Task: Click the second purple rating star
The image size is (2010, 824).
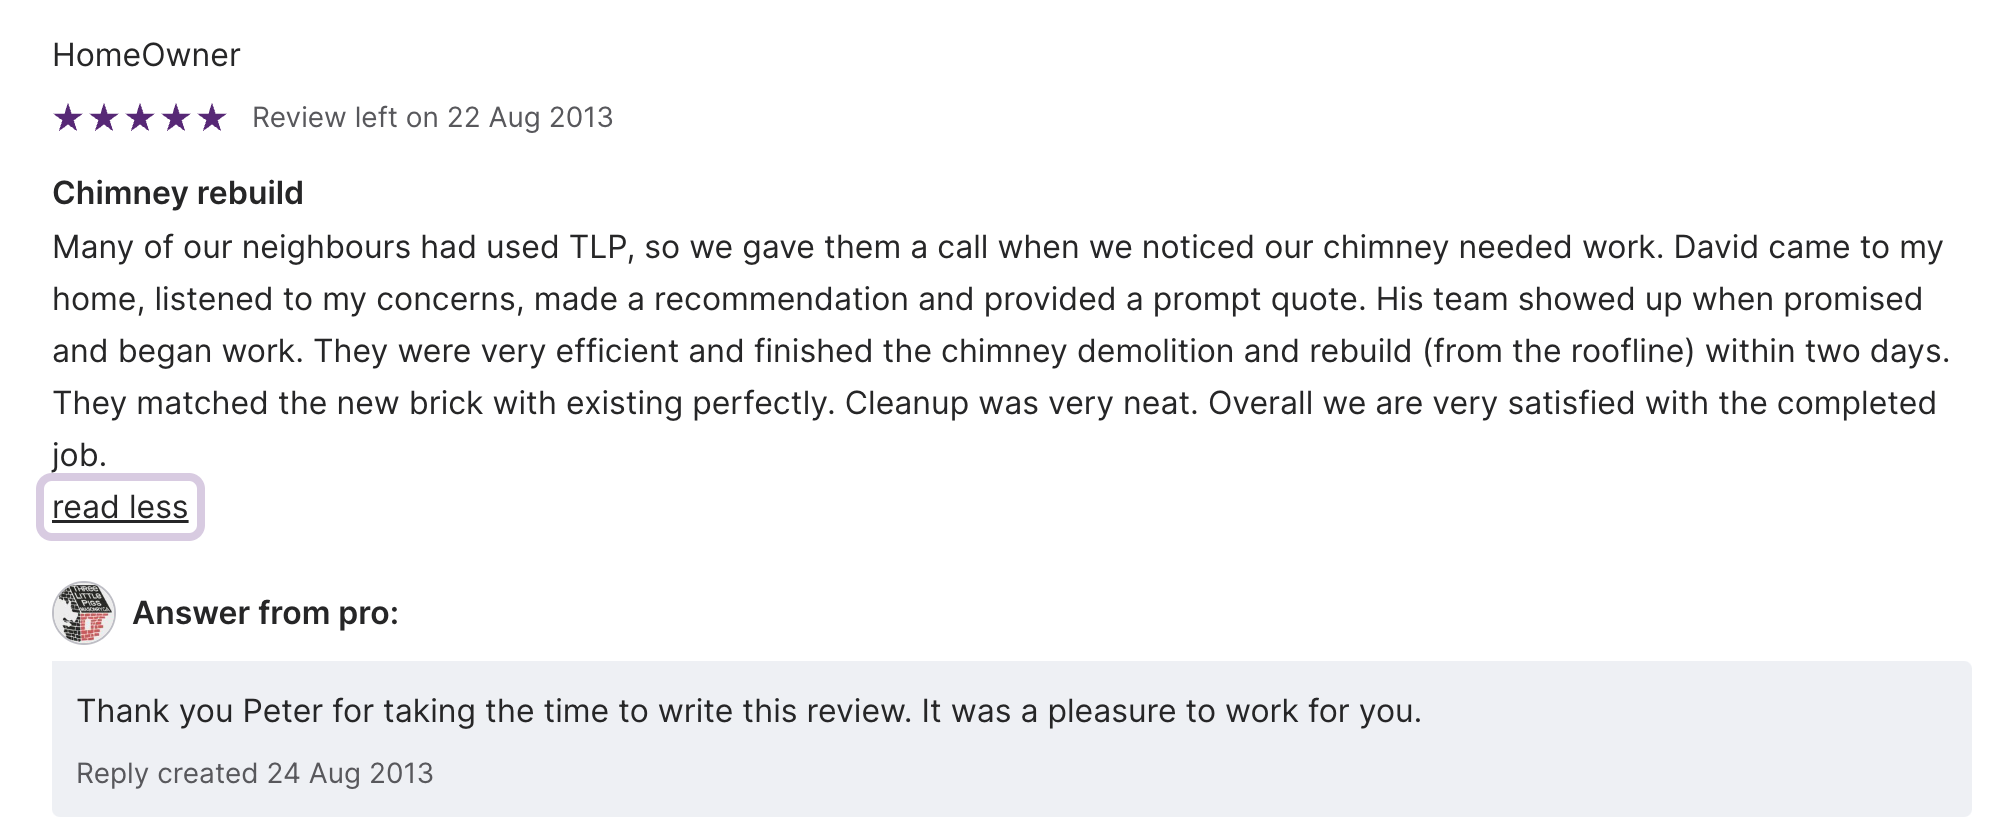Action: tap(104, 118)
